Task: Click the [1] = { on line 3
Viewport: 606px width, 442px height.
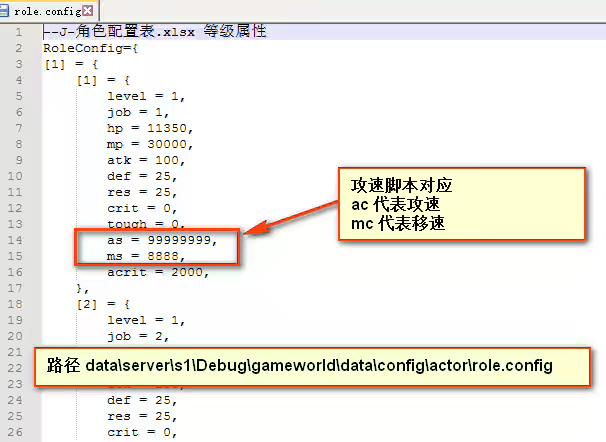Action: point(71,64)
